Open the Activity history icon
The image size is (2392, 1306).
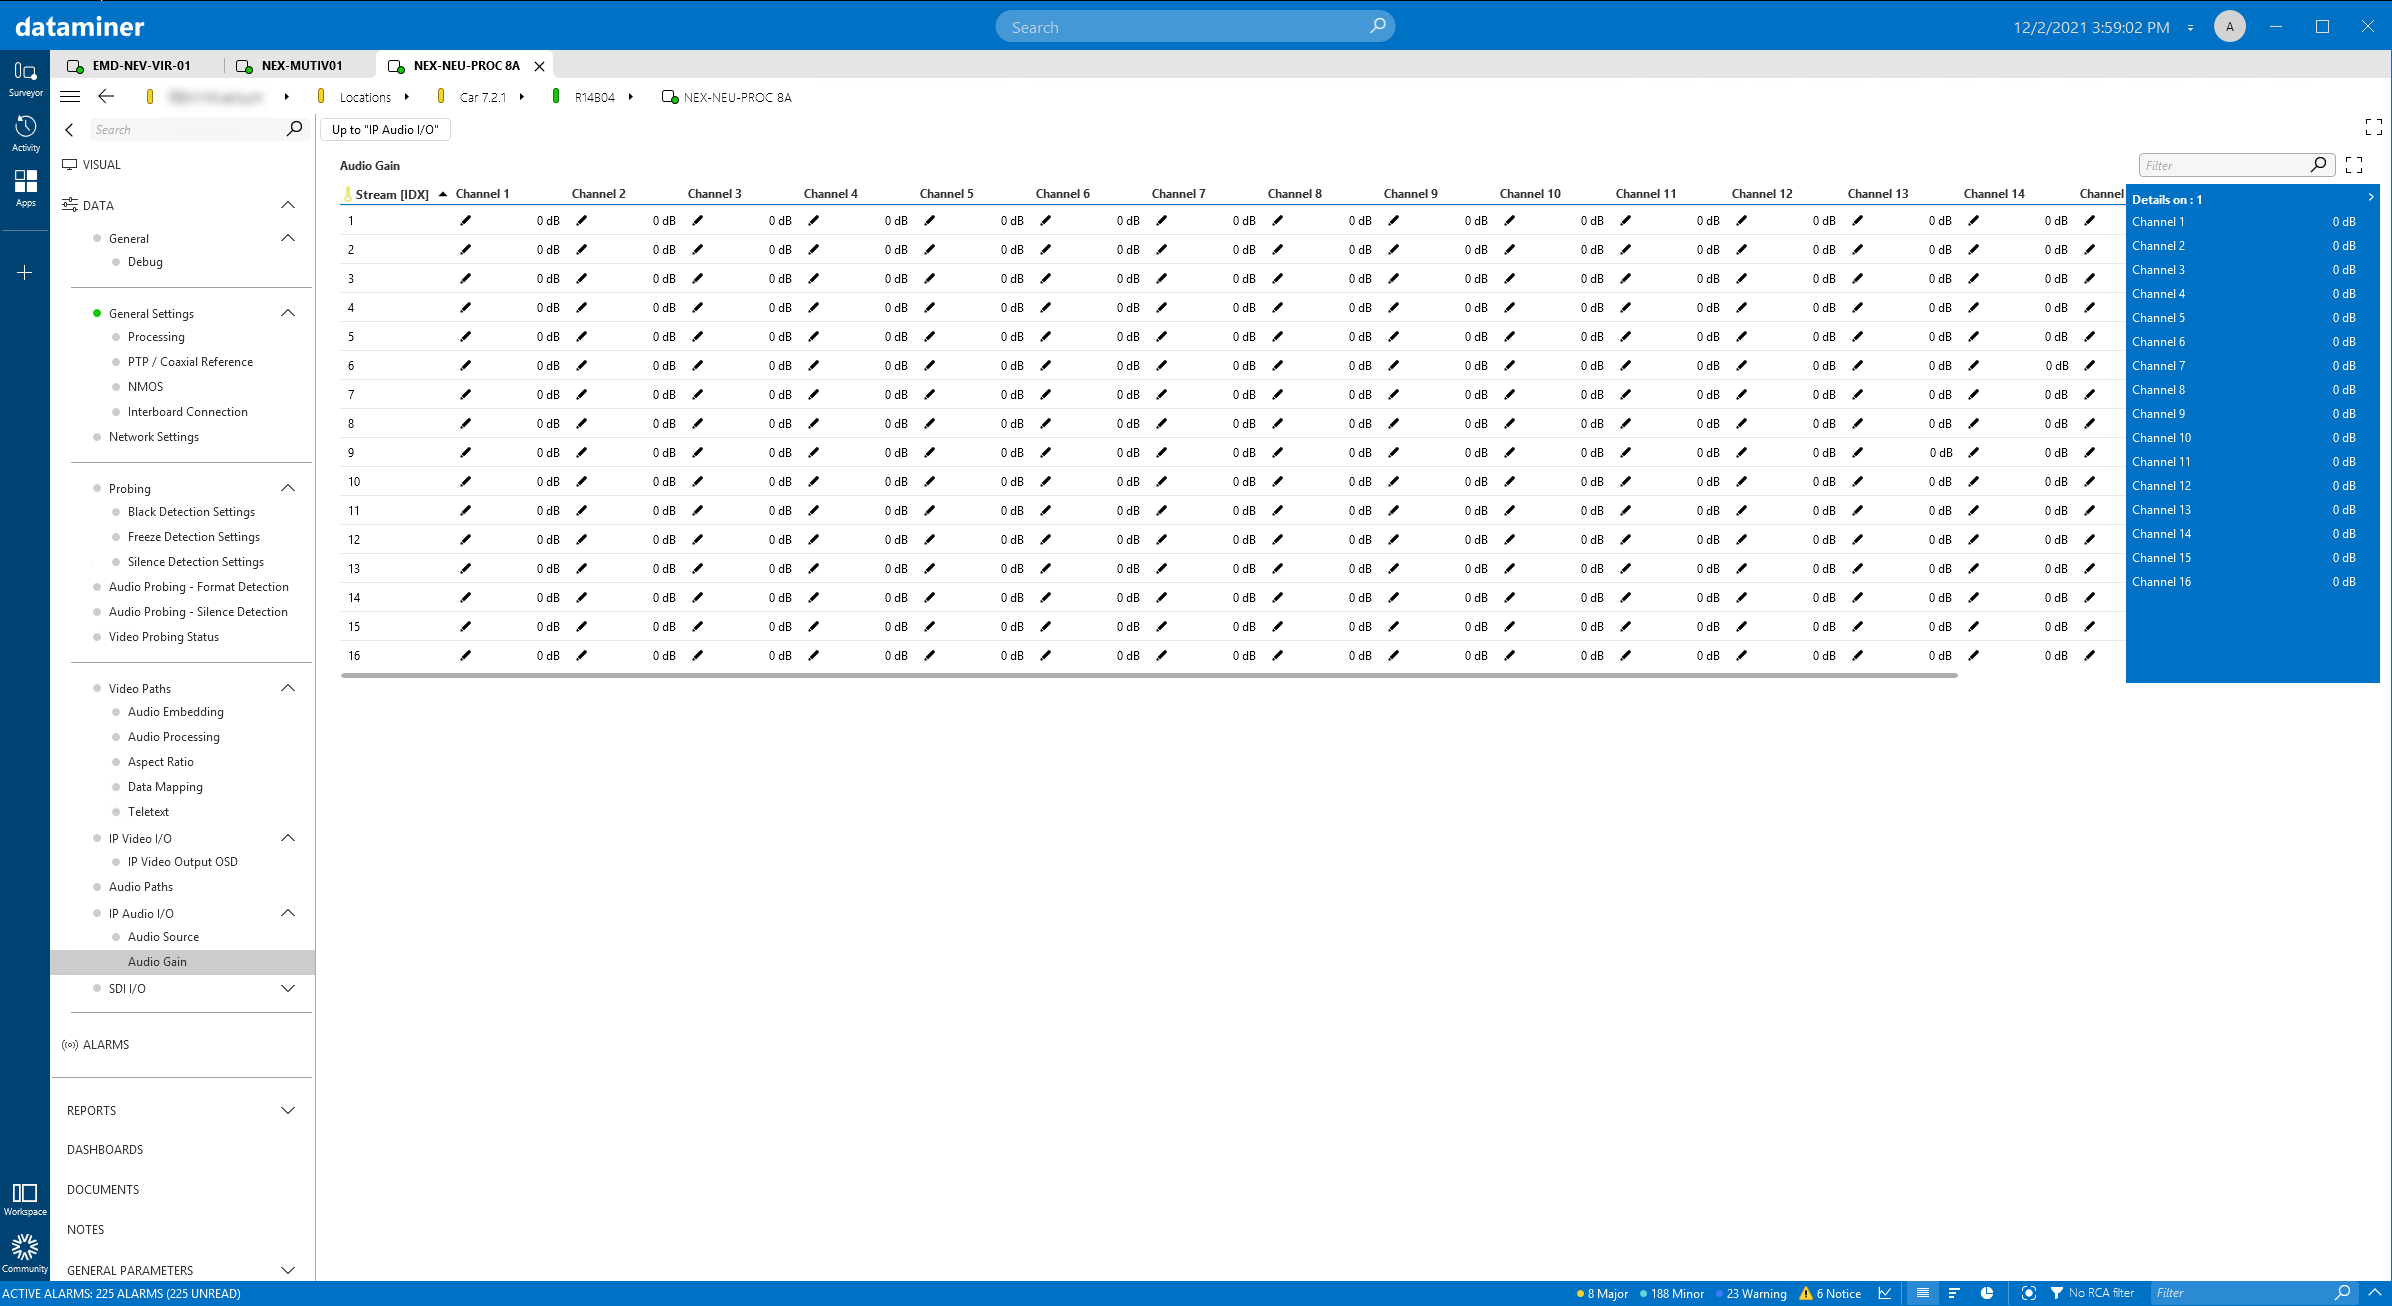25,134
